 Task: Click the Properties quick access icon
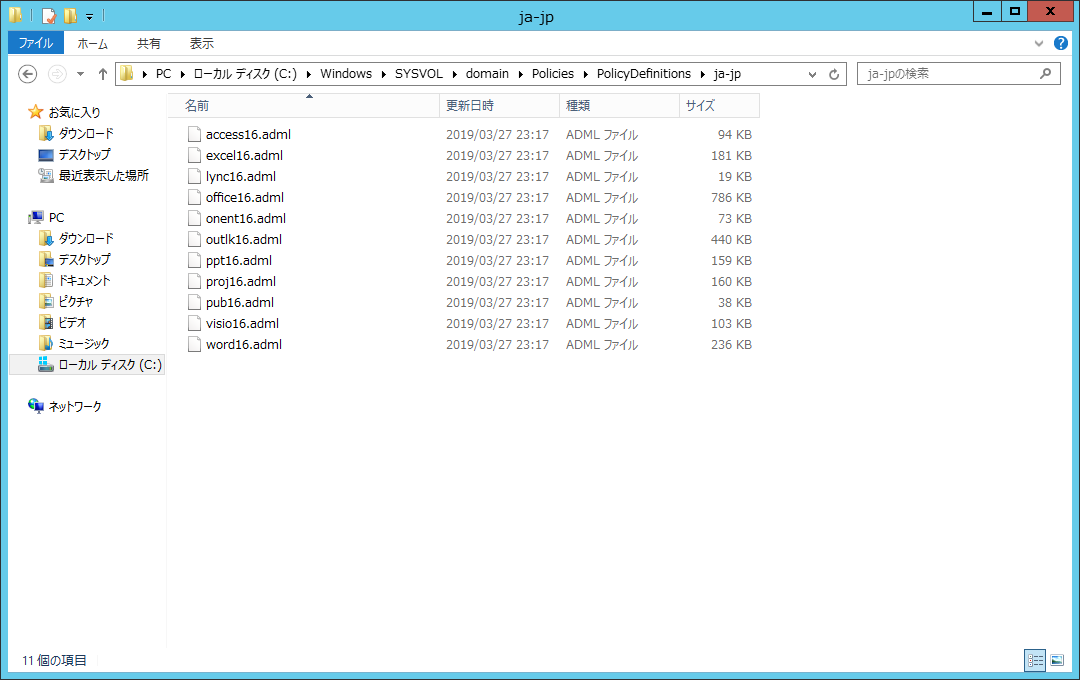click(48, 15)
